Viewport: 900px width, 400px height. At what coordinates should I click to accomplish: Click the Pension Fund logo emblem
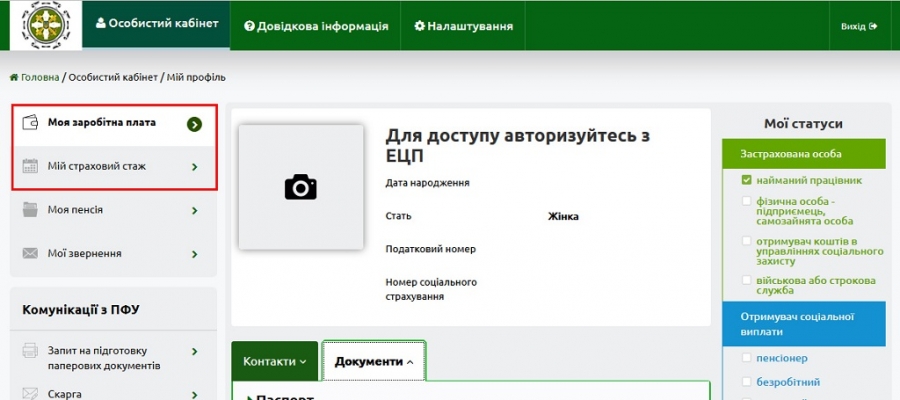coord(46,25)
